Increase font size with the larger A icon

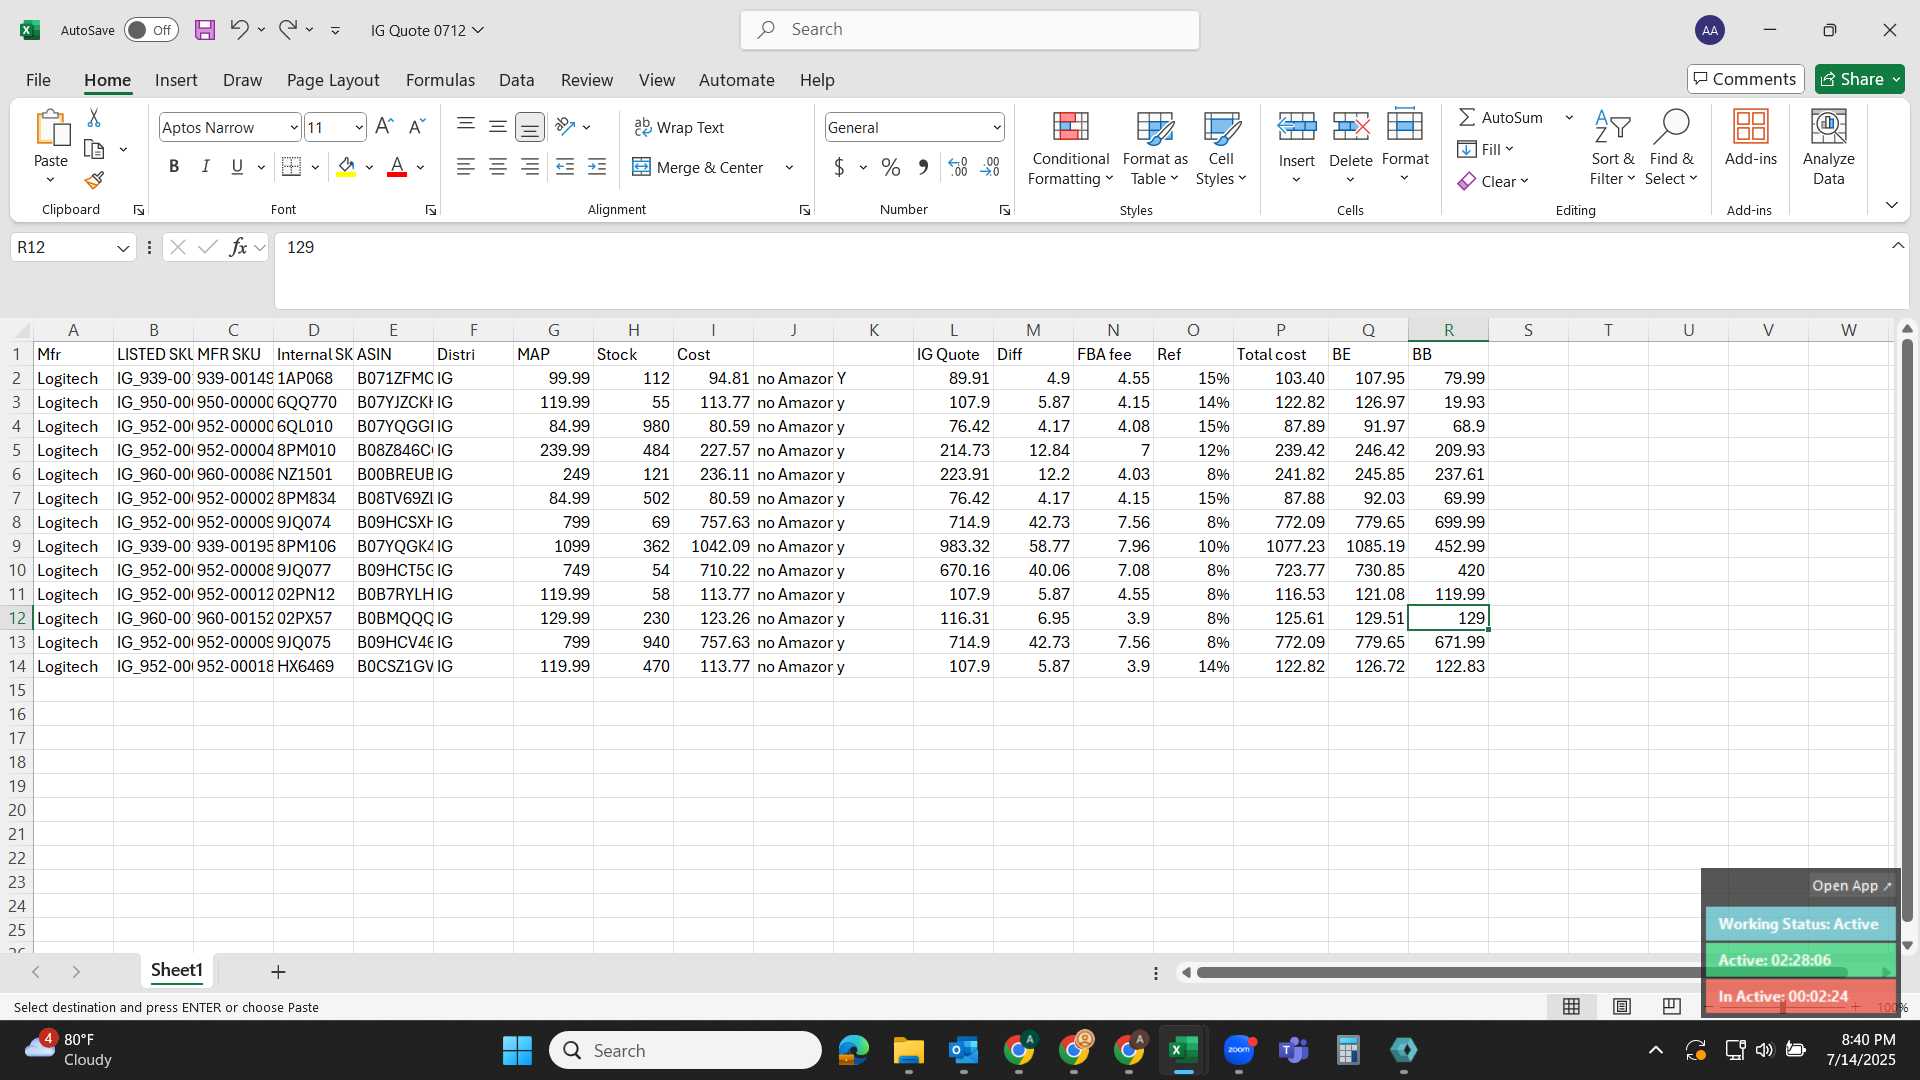click(384, 127)
